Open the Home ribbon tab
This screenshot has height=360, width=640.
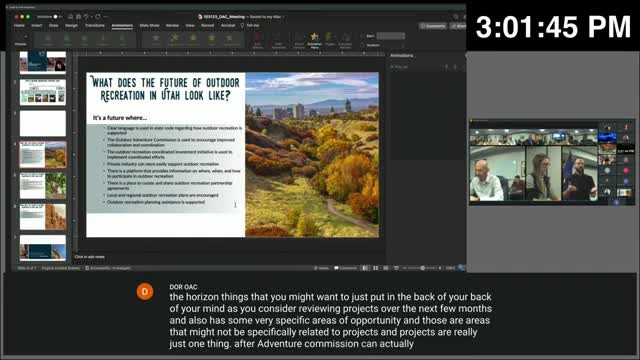pos(19,25)
